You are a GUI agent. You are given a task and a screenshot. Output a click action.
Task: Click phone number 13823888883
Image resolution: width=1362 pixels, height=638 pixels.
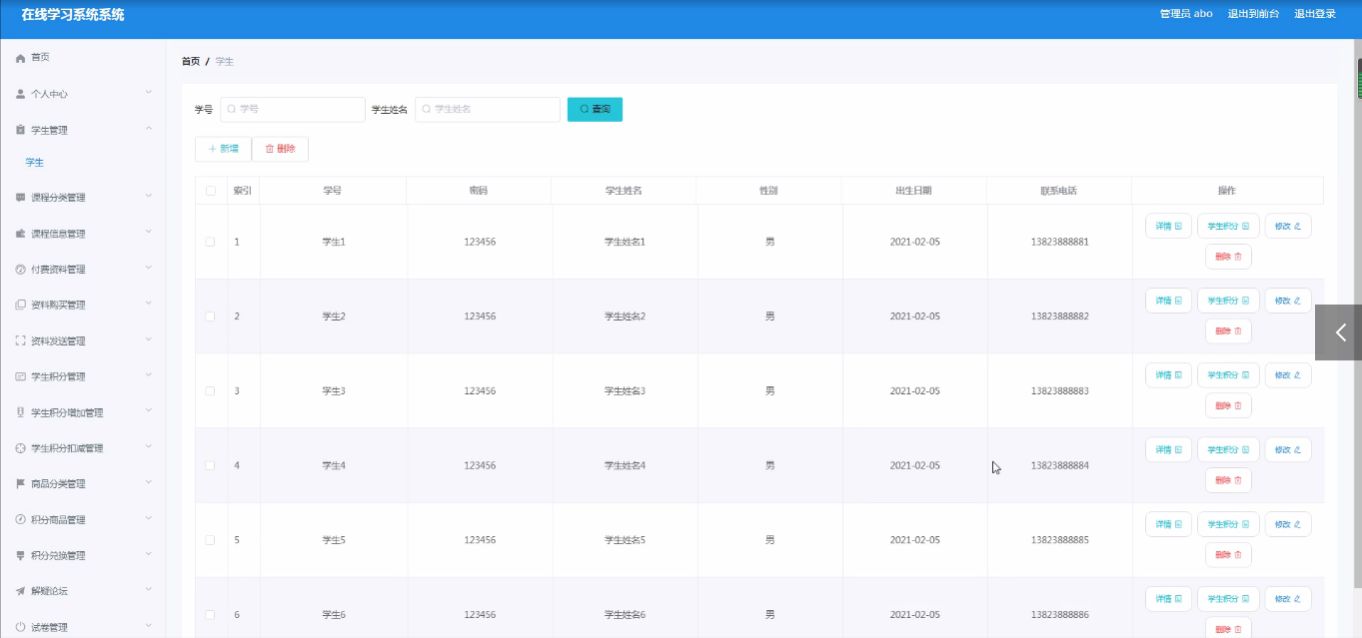pyautogui.click(x=1060, y=391)
